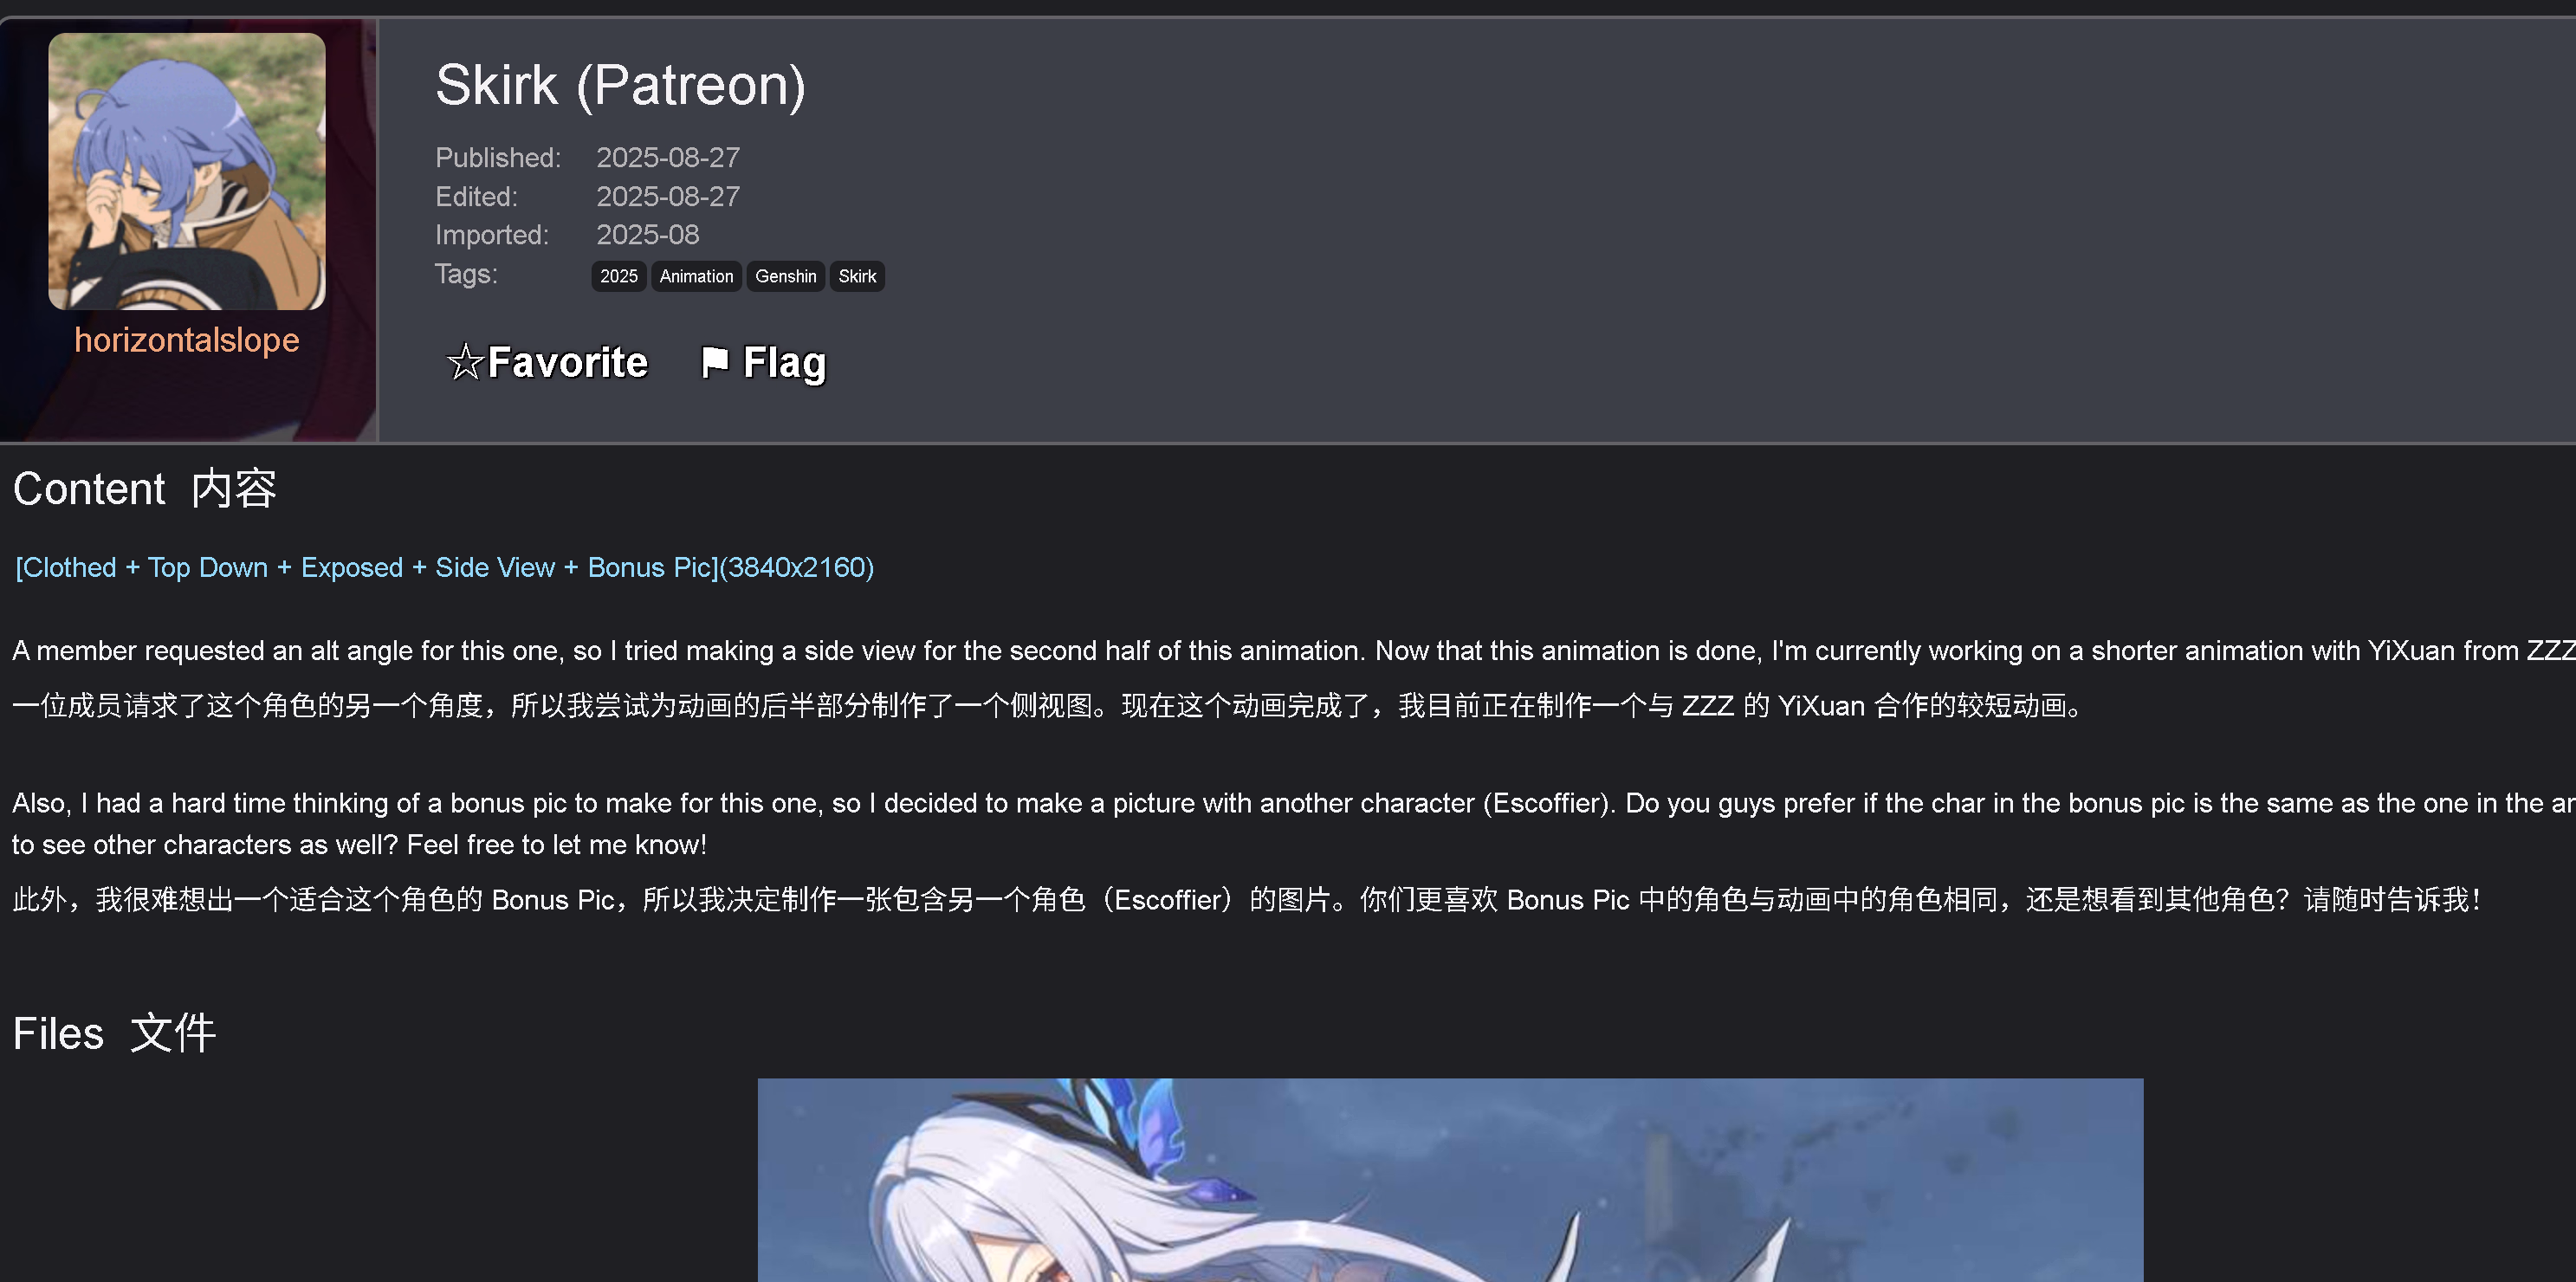Viewport: 2576px width, 1282px height.
Task: Click the Flag text label
Action: coord(784,363)
